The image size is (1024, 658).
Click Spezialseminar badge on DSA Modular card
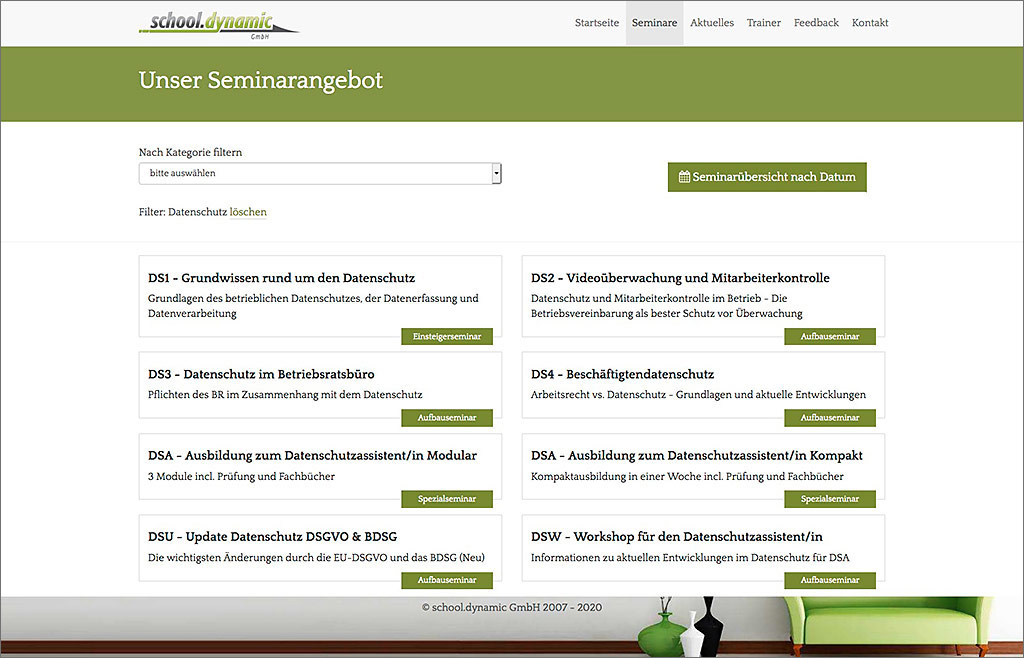coord(447,499)
